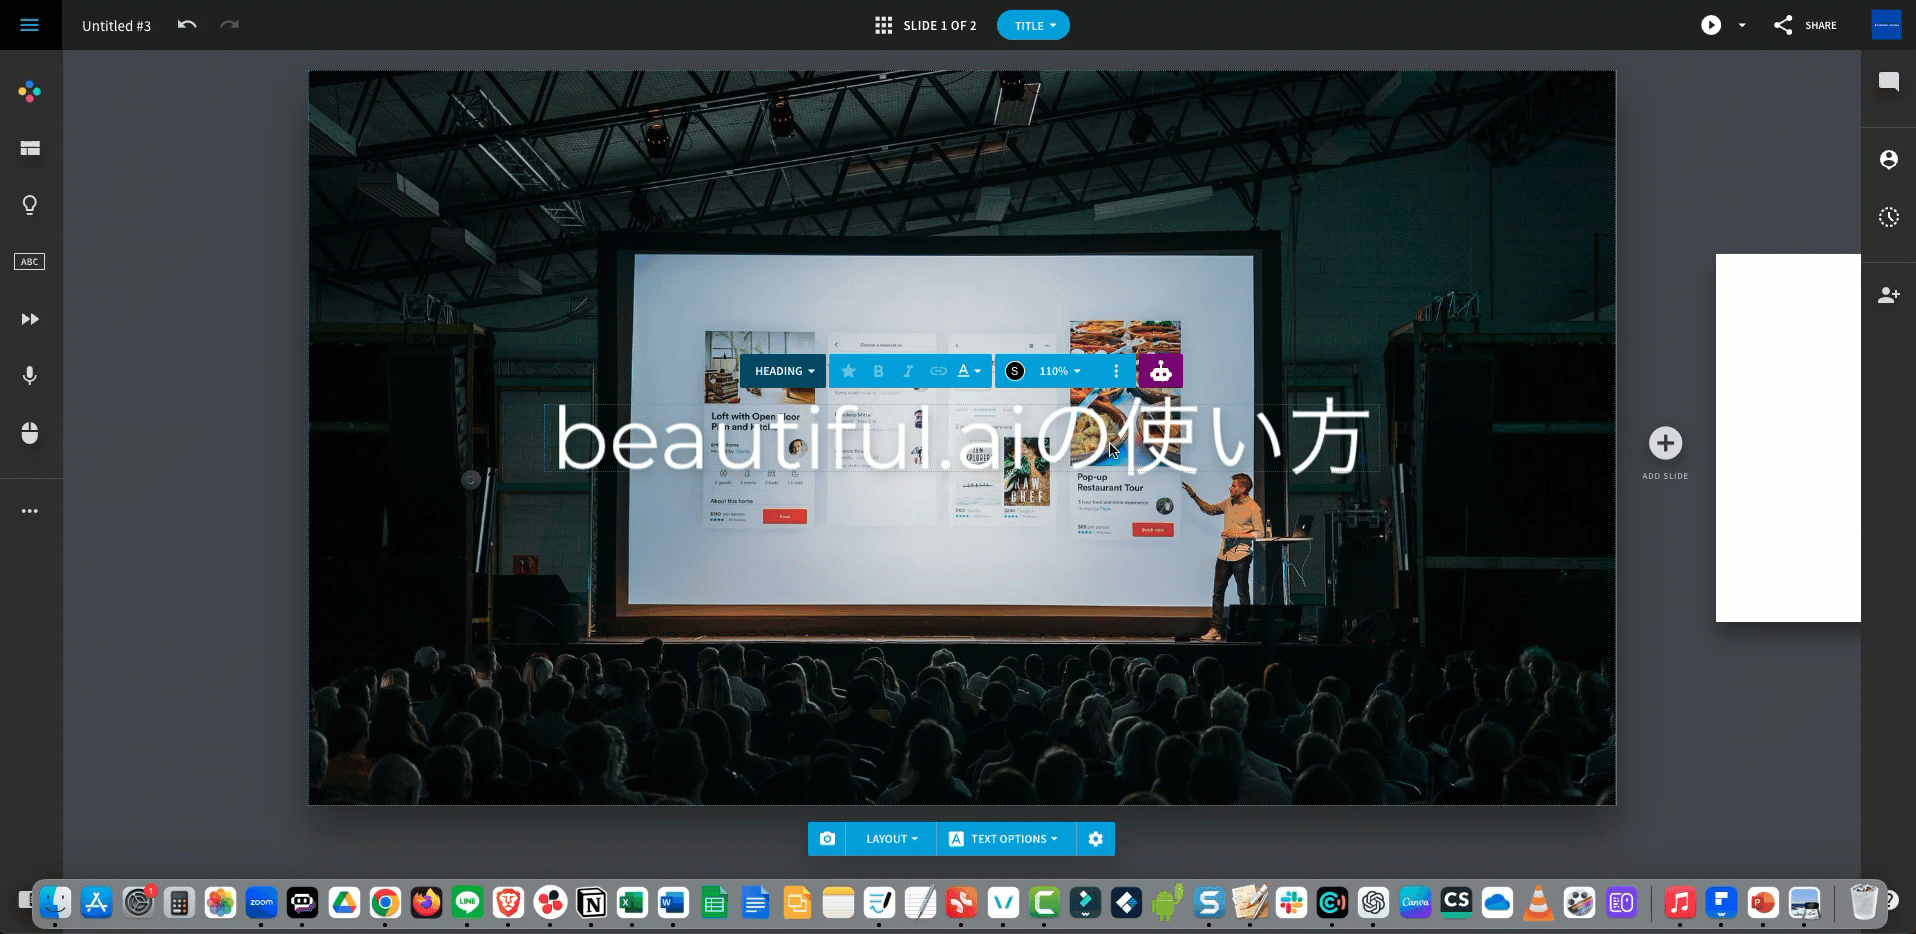Open the ABC text panel icon
Image resolution: width=1916 pixels, height=934 pixels.
click(30, 262)
